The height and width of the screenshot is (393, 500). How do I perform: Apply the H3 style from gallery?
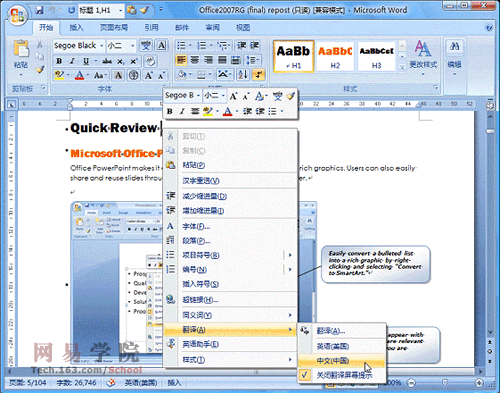click(377, 56)
